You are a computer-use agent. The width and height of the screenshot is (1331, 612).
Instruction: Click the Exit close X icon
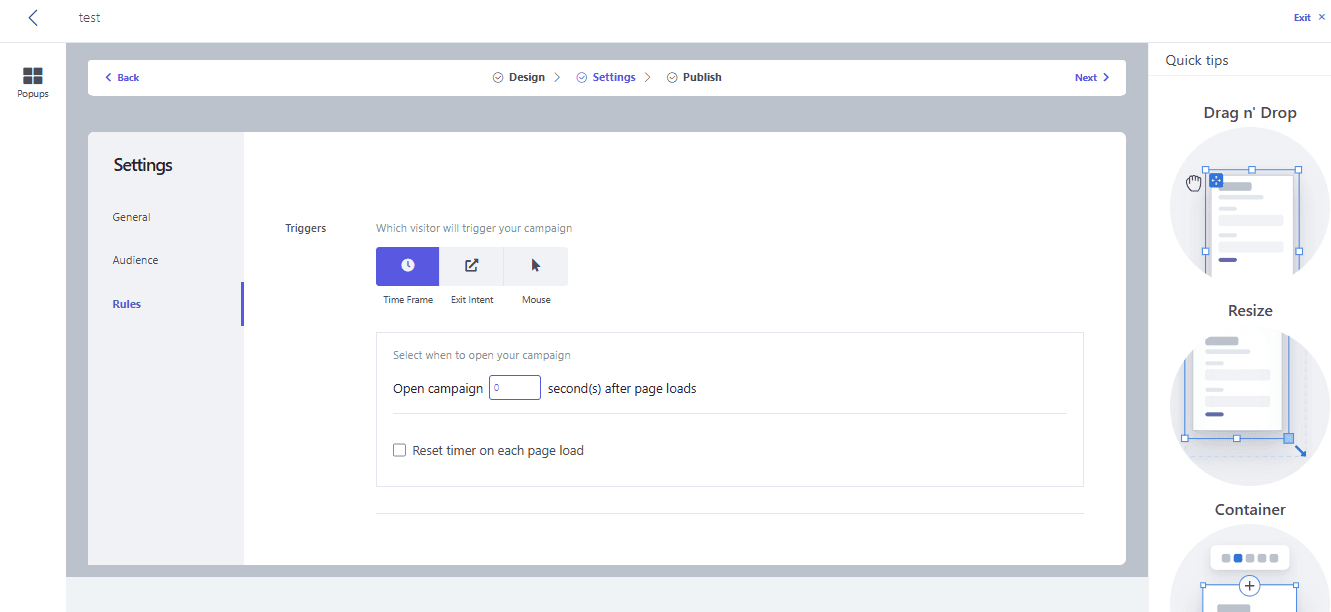tap(1322, 17)
